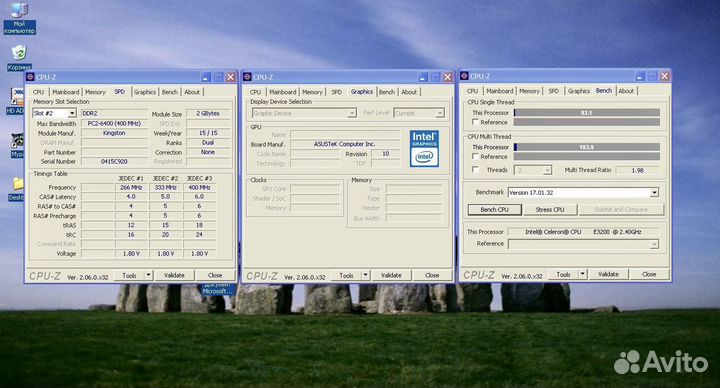The width and height of the screenshot is (720, 388).
Task: Minimize the Graphics CPU-Z window
Action: coord(422,77)
